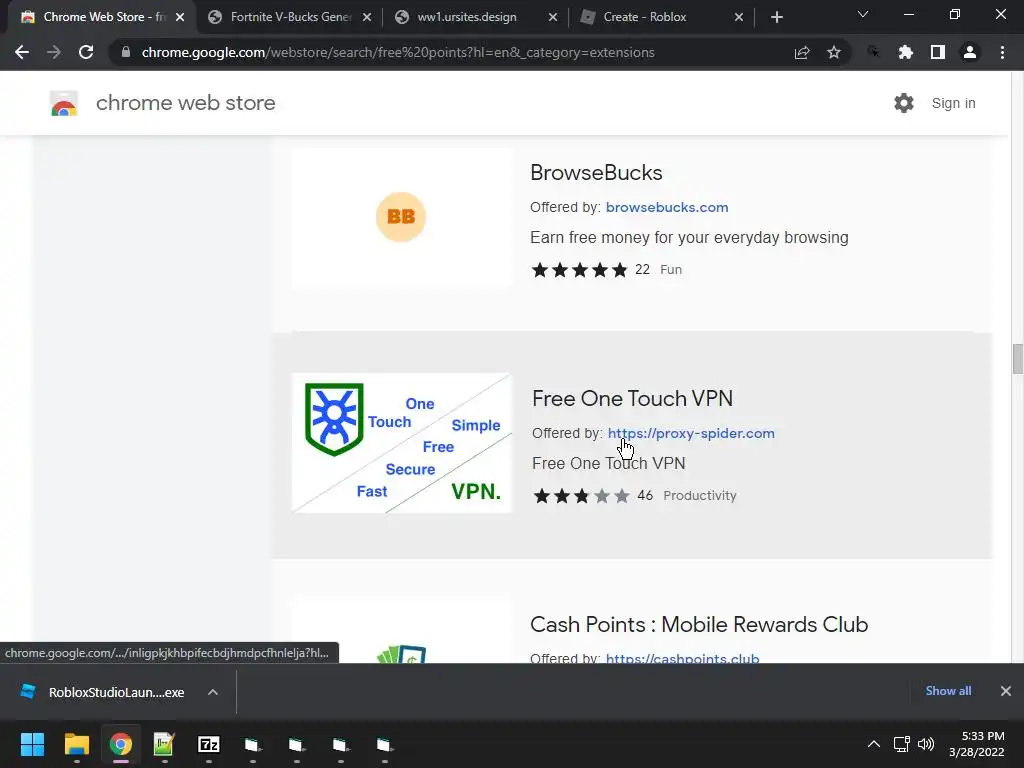Click the BrowseBucks star rating
This screenshot has height=768, width=1024.
[579, 270]
